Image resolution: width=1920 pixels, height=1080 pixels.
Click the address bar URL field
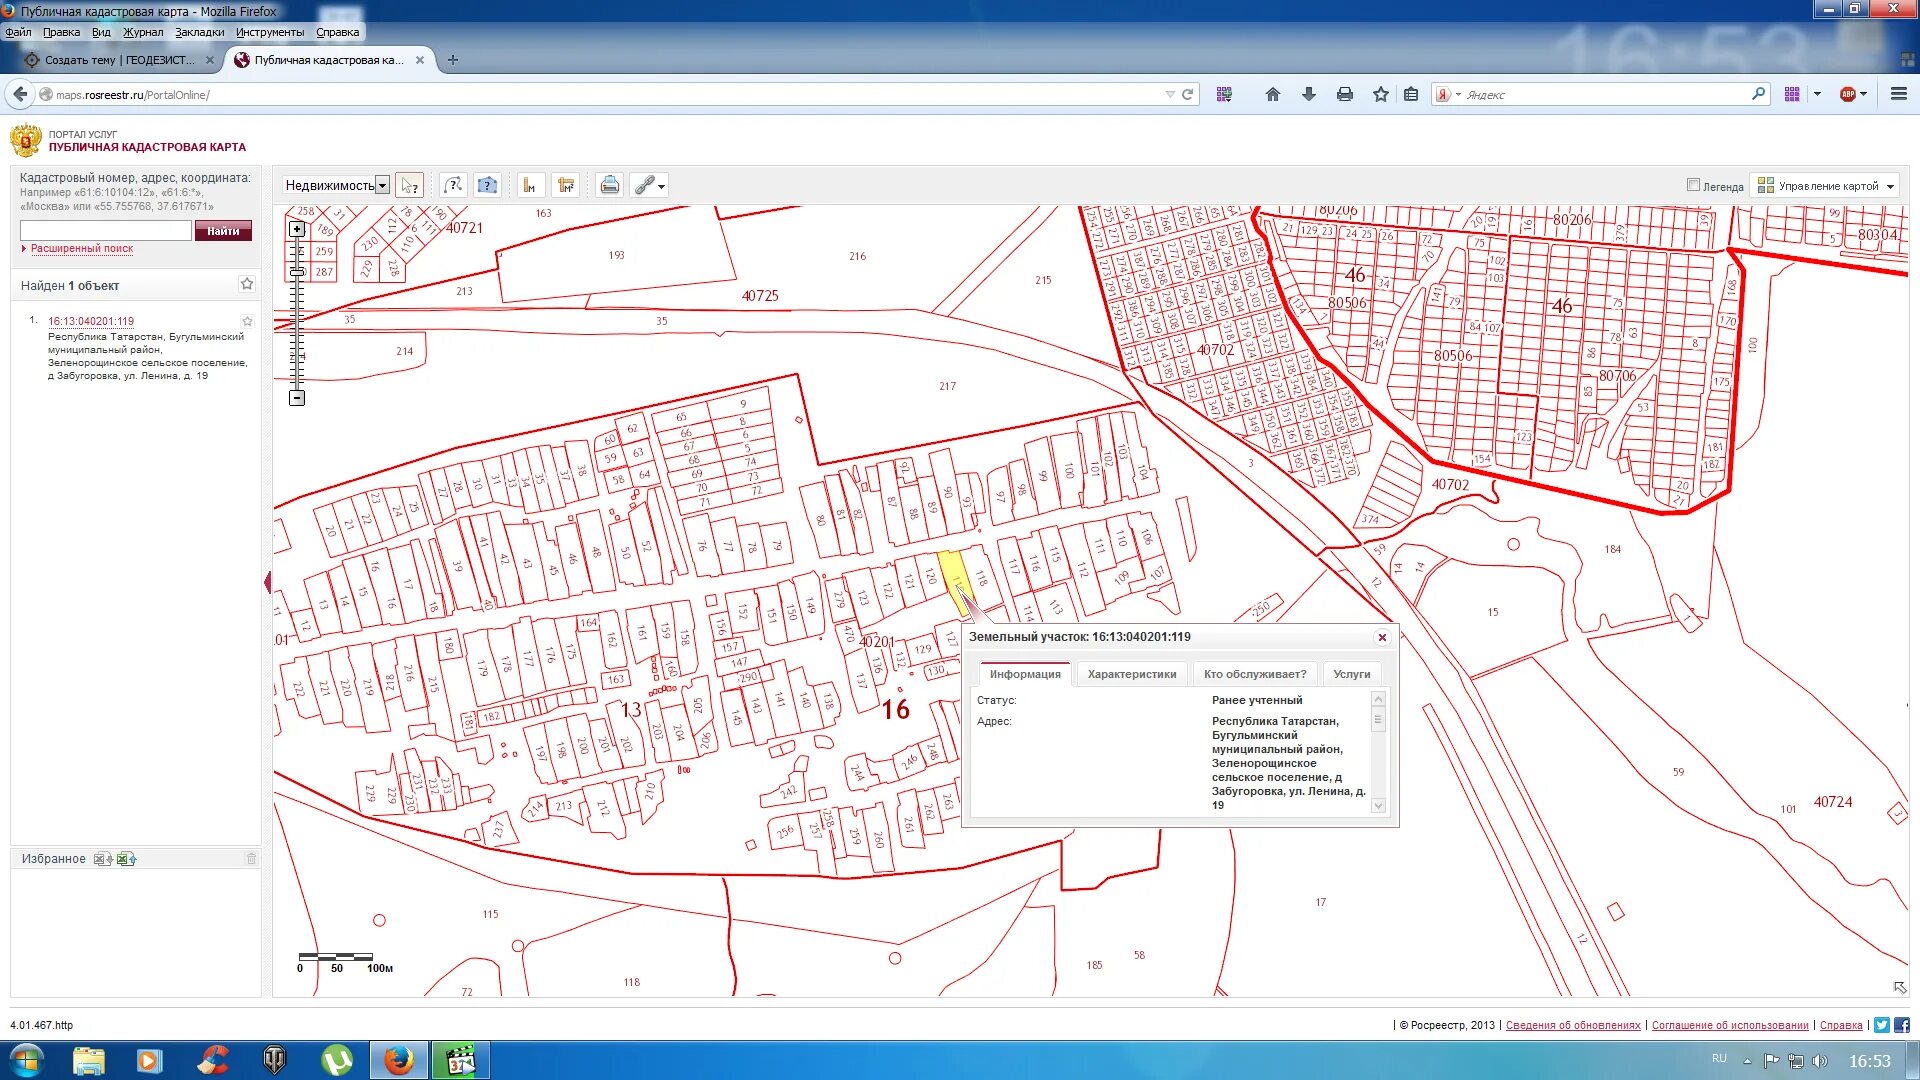click(600, 95)
